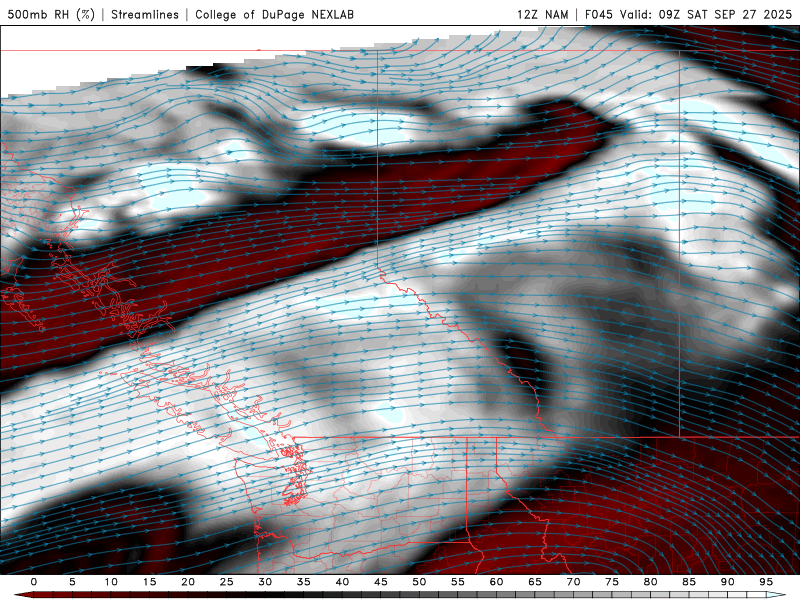Click the dark red left arrow of colorbar
The height and width of the screenshot is (600, 800).
[22, 595]
